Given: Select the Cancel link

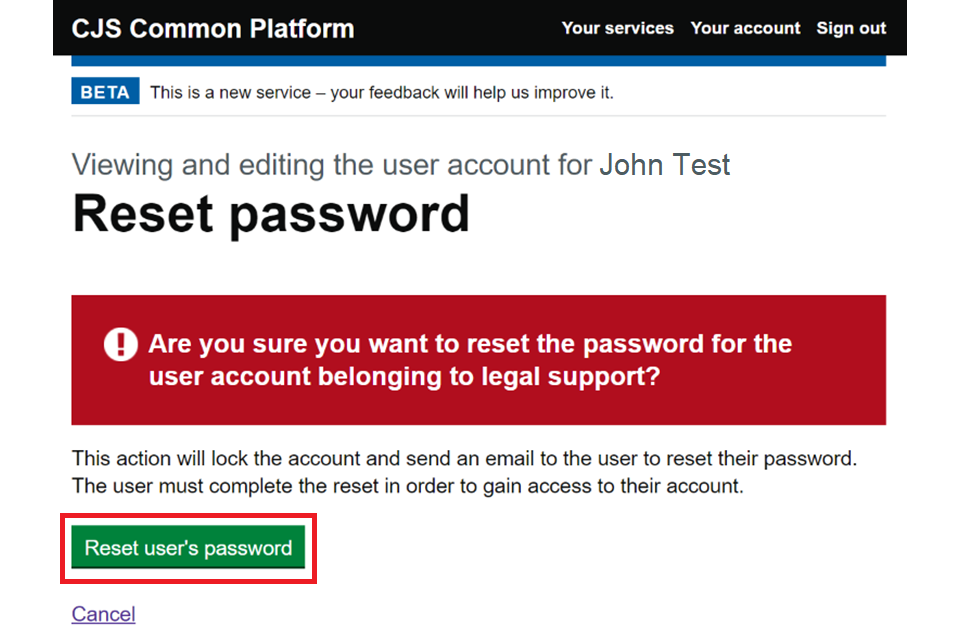Looking at the screenshot, I should [x=103, y=613].
